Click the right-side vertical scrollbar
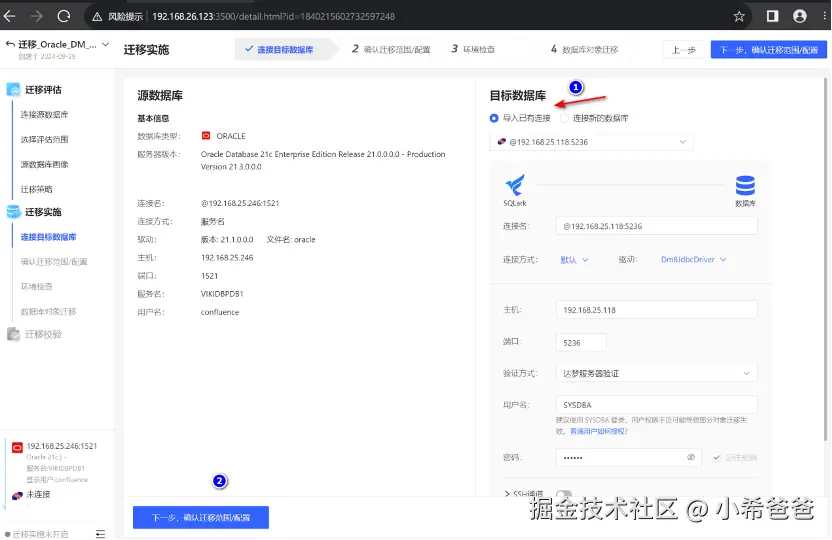Image resolution: width=832 pixels, height=540 pixels. point(825,259)
